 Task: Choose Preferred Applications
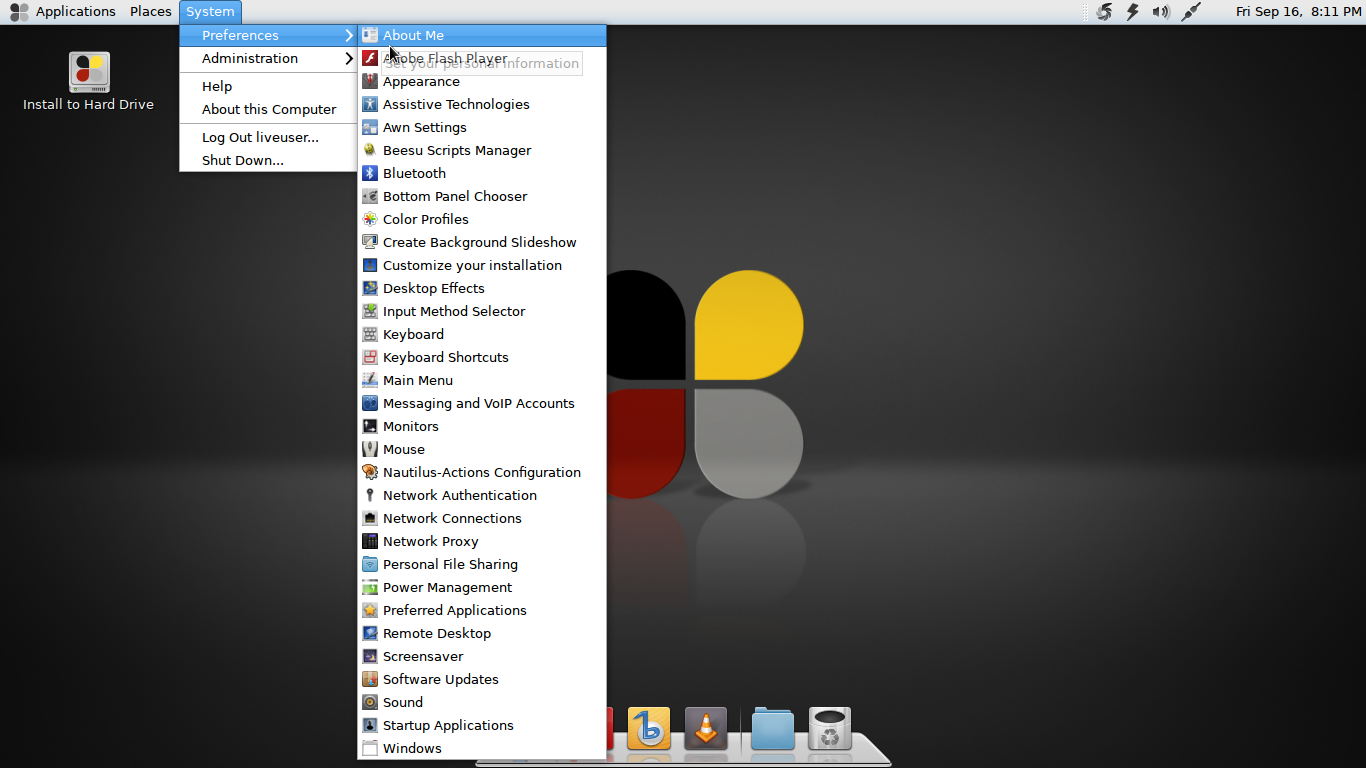click(x=482, y=610)
